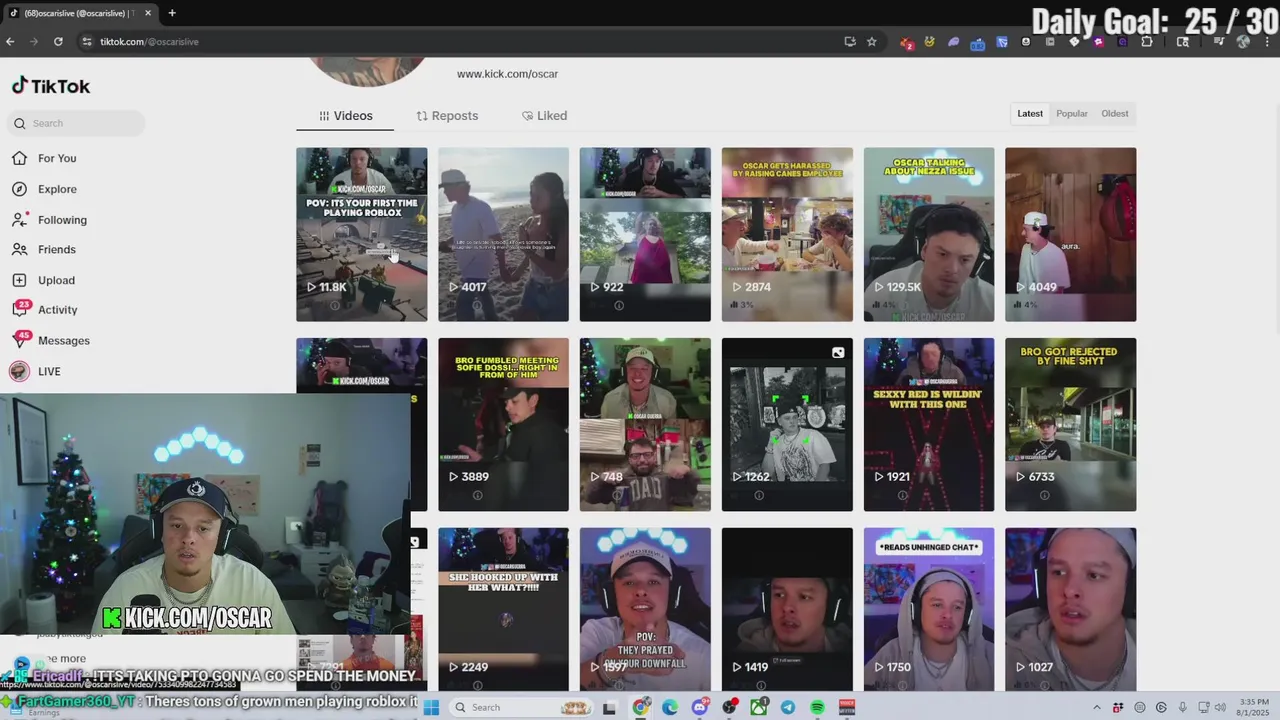Click the browser back arrow
This screenshot has width=1280, height=720.
click(x=10, y=41)
